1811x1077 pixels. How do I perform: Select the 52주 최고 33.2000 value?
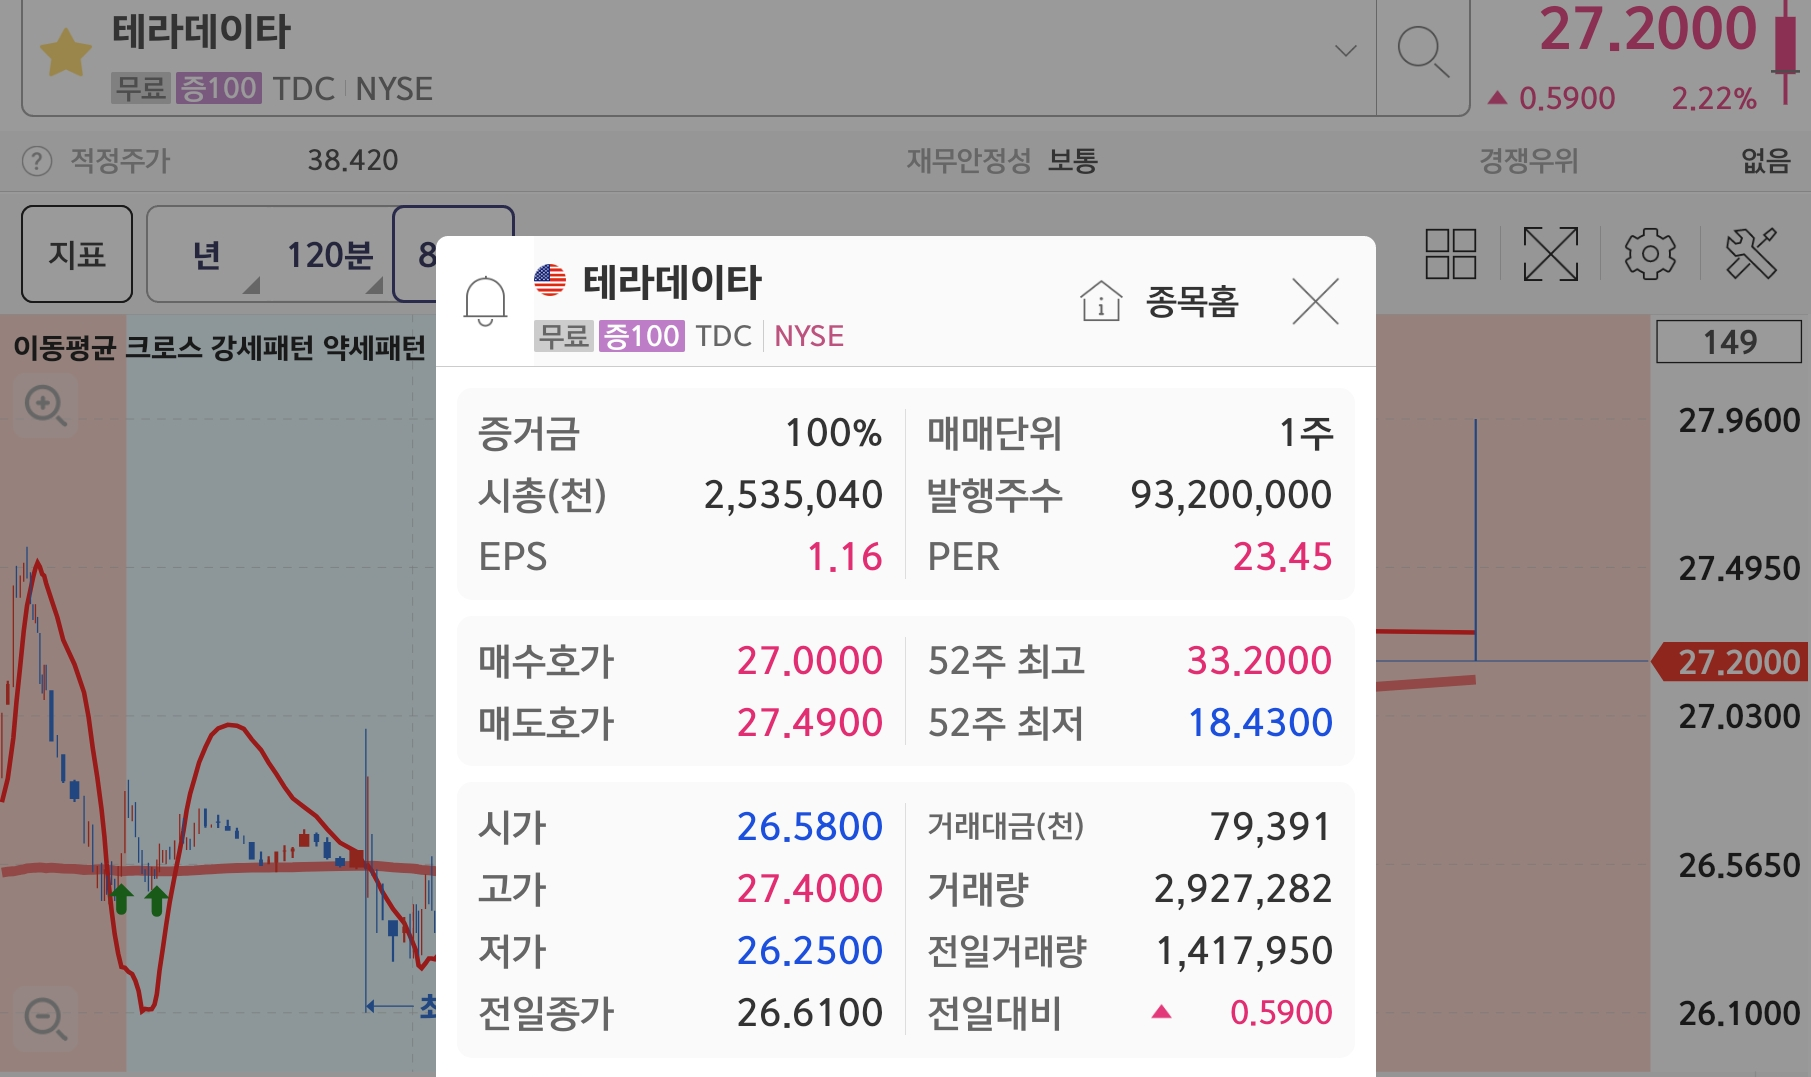pyautogui.click(x=1259, y=661)
